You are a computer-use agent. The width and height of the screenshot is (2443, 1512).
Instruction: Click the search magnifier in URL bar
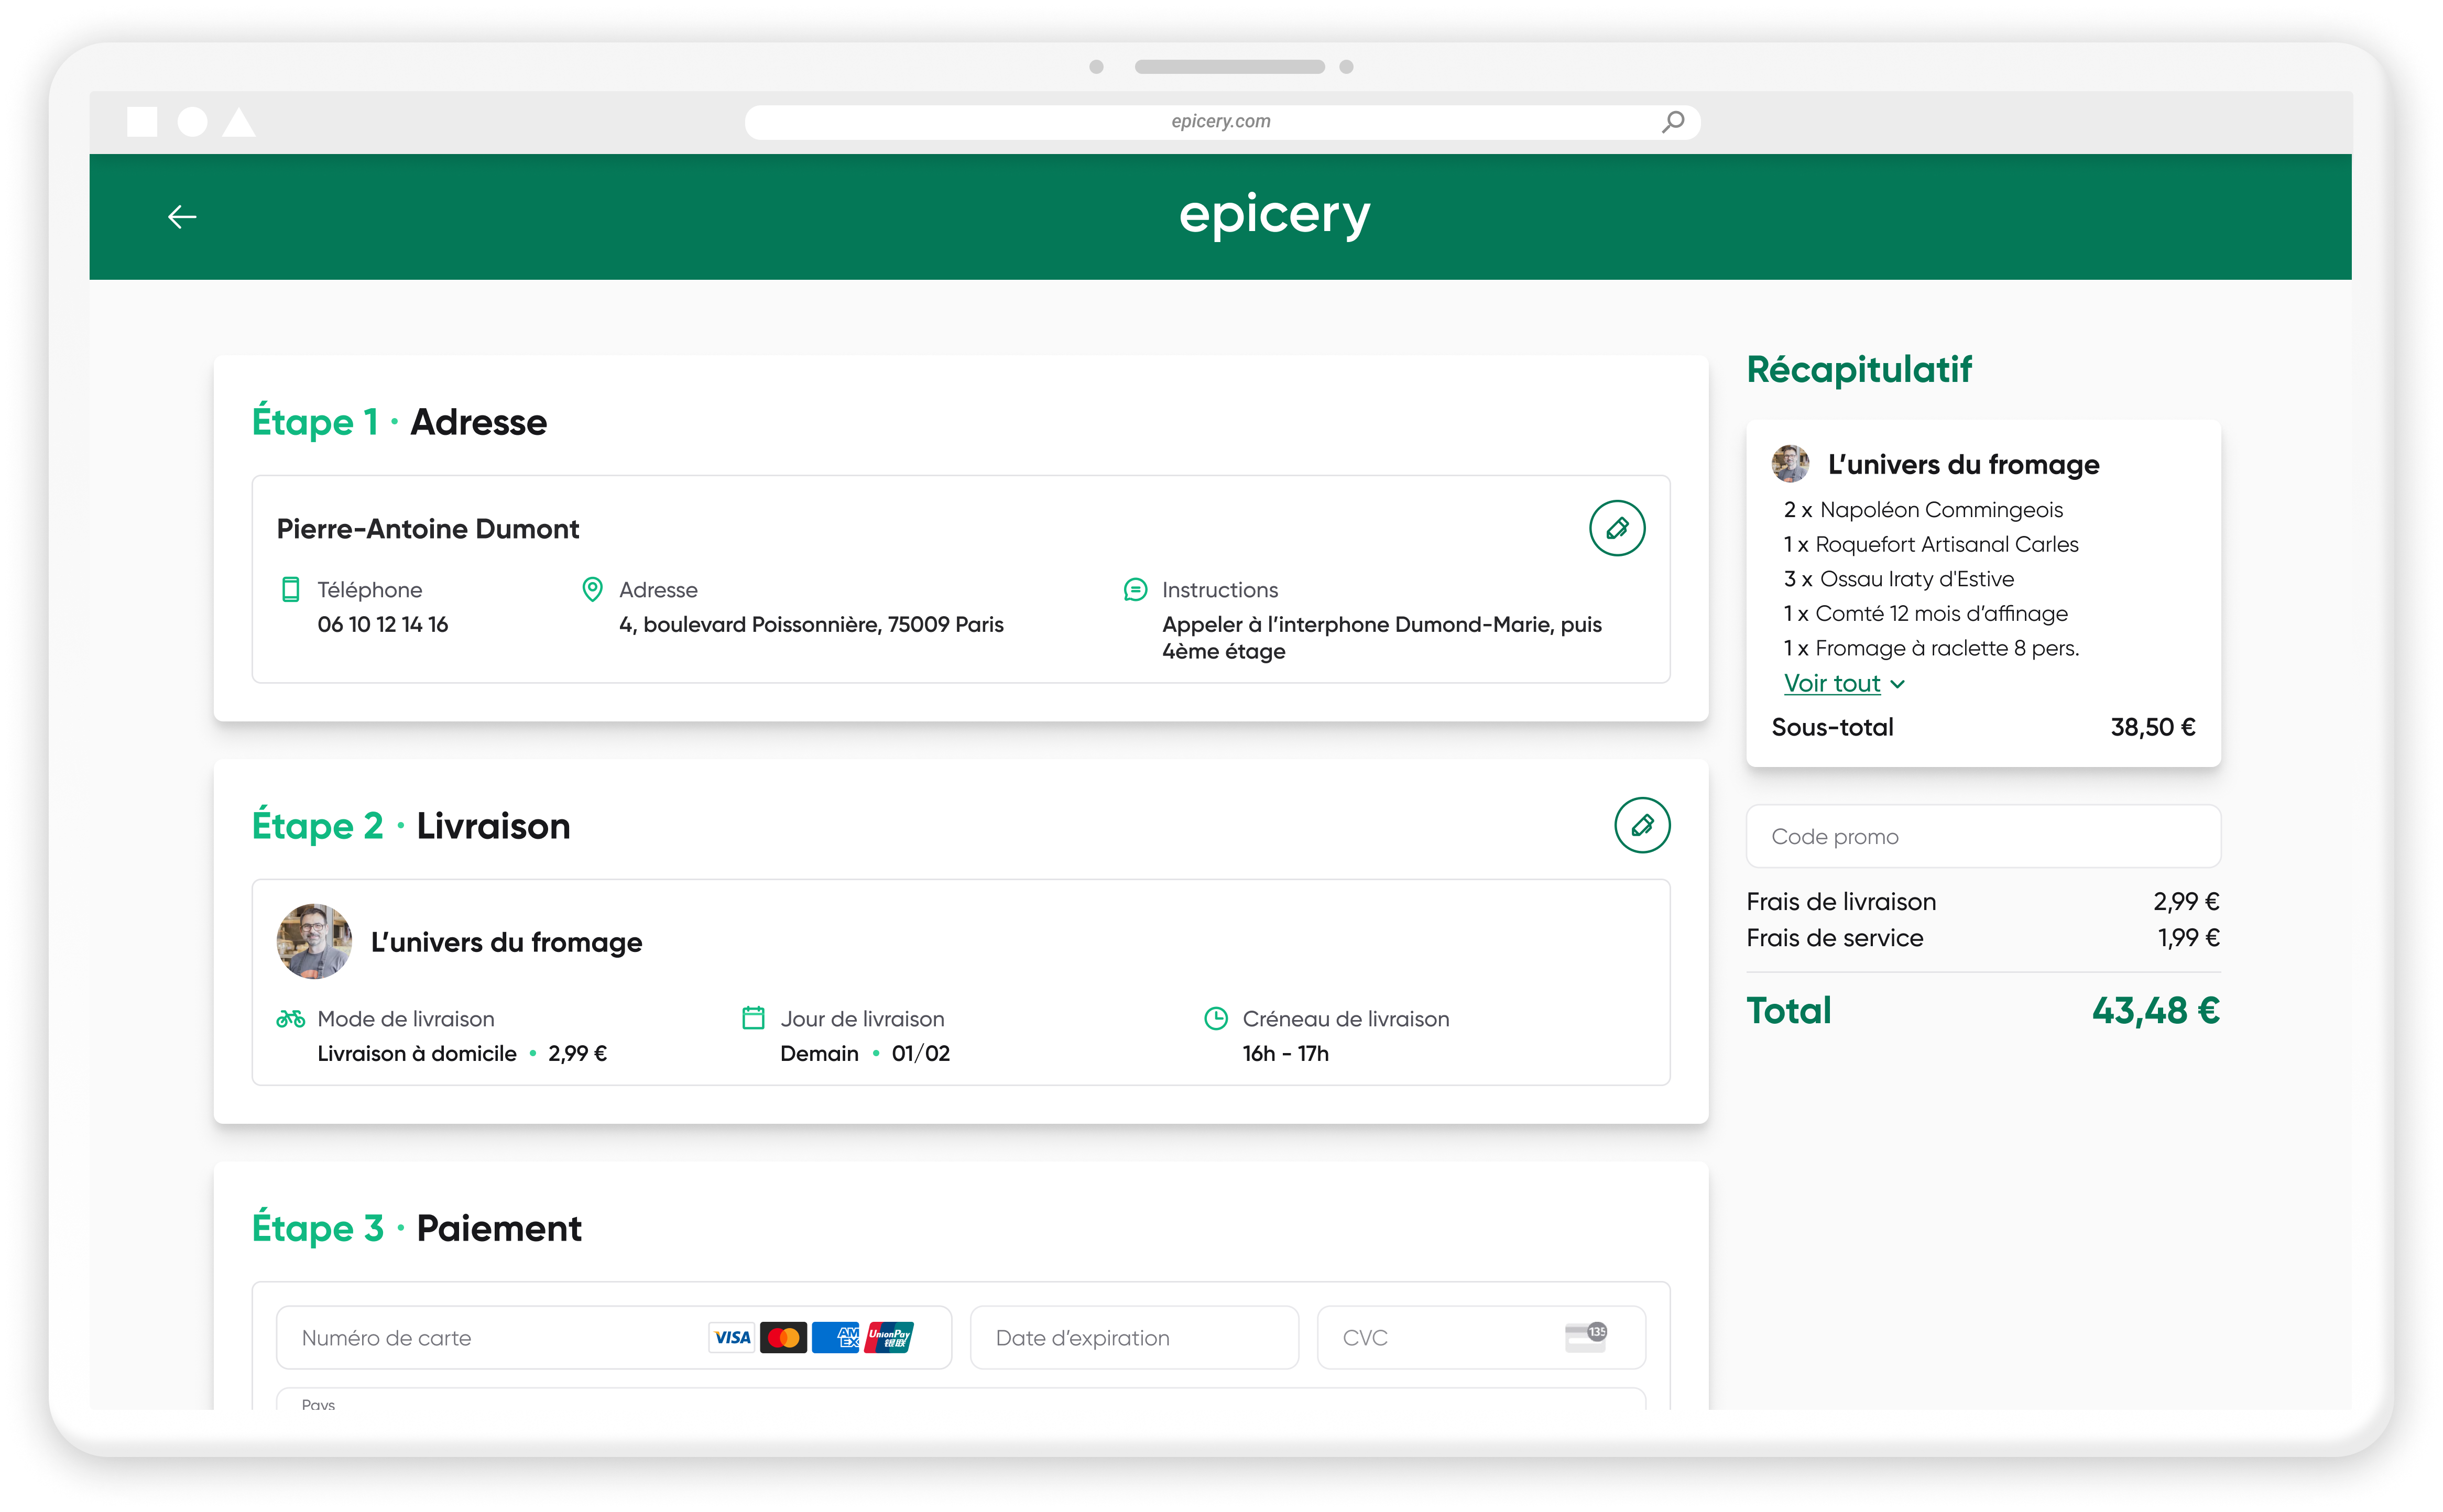(1673, 122)
